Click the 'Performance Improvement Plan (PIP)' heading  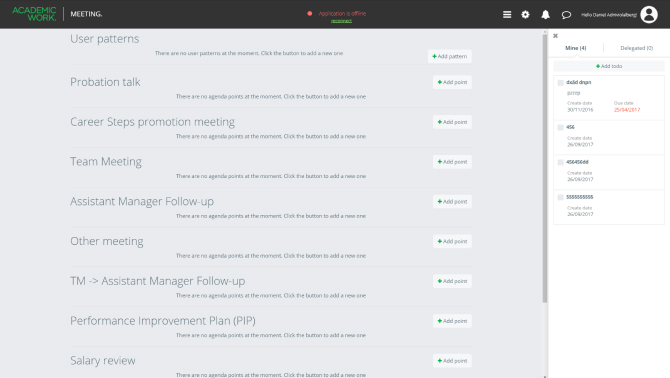click(x=163, y=321)
